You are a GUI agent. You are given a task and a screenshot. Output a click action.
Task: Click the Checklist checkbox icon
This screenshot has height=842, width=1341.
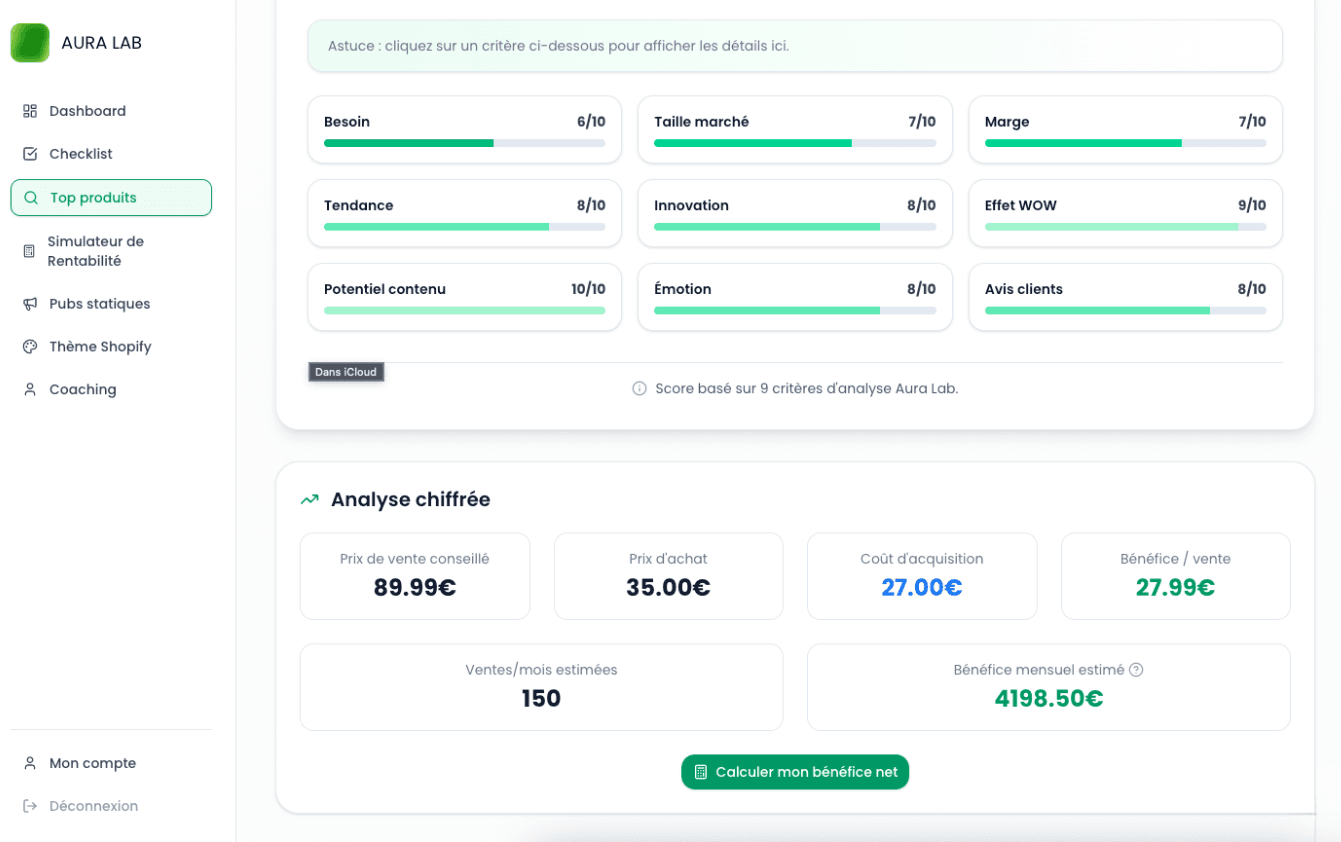30,154
